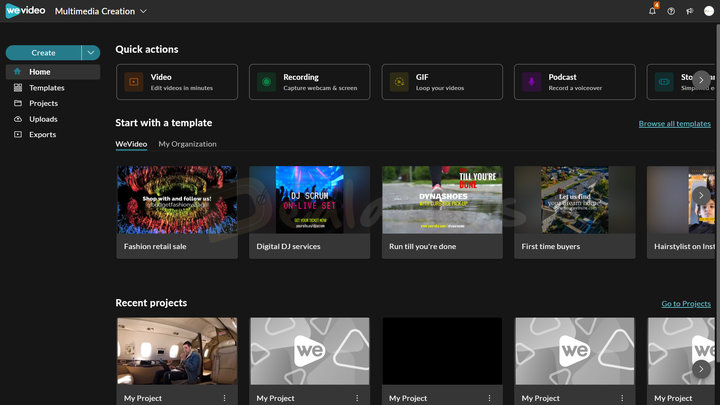Open the user account avatar
The width and height of the screenshot is (720, 405).
[x=709, y=11]
